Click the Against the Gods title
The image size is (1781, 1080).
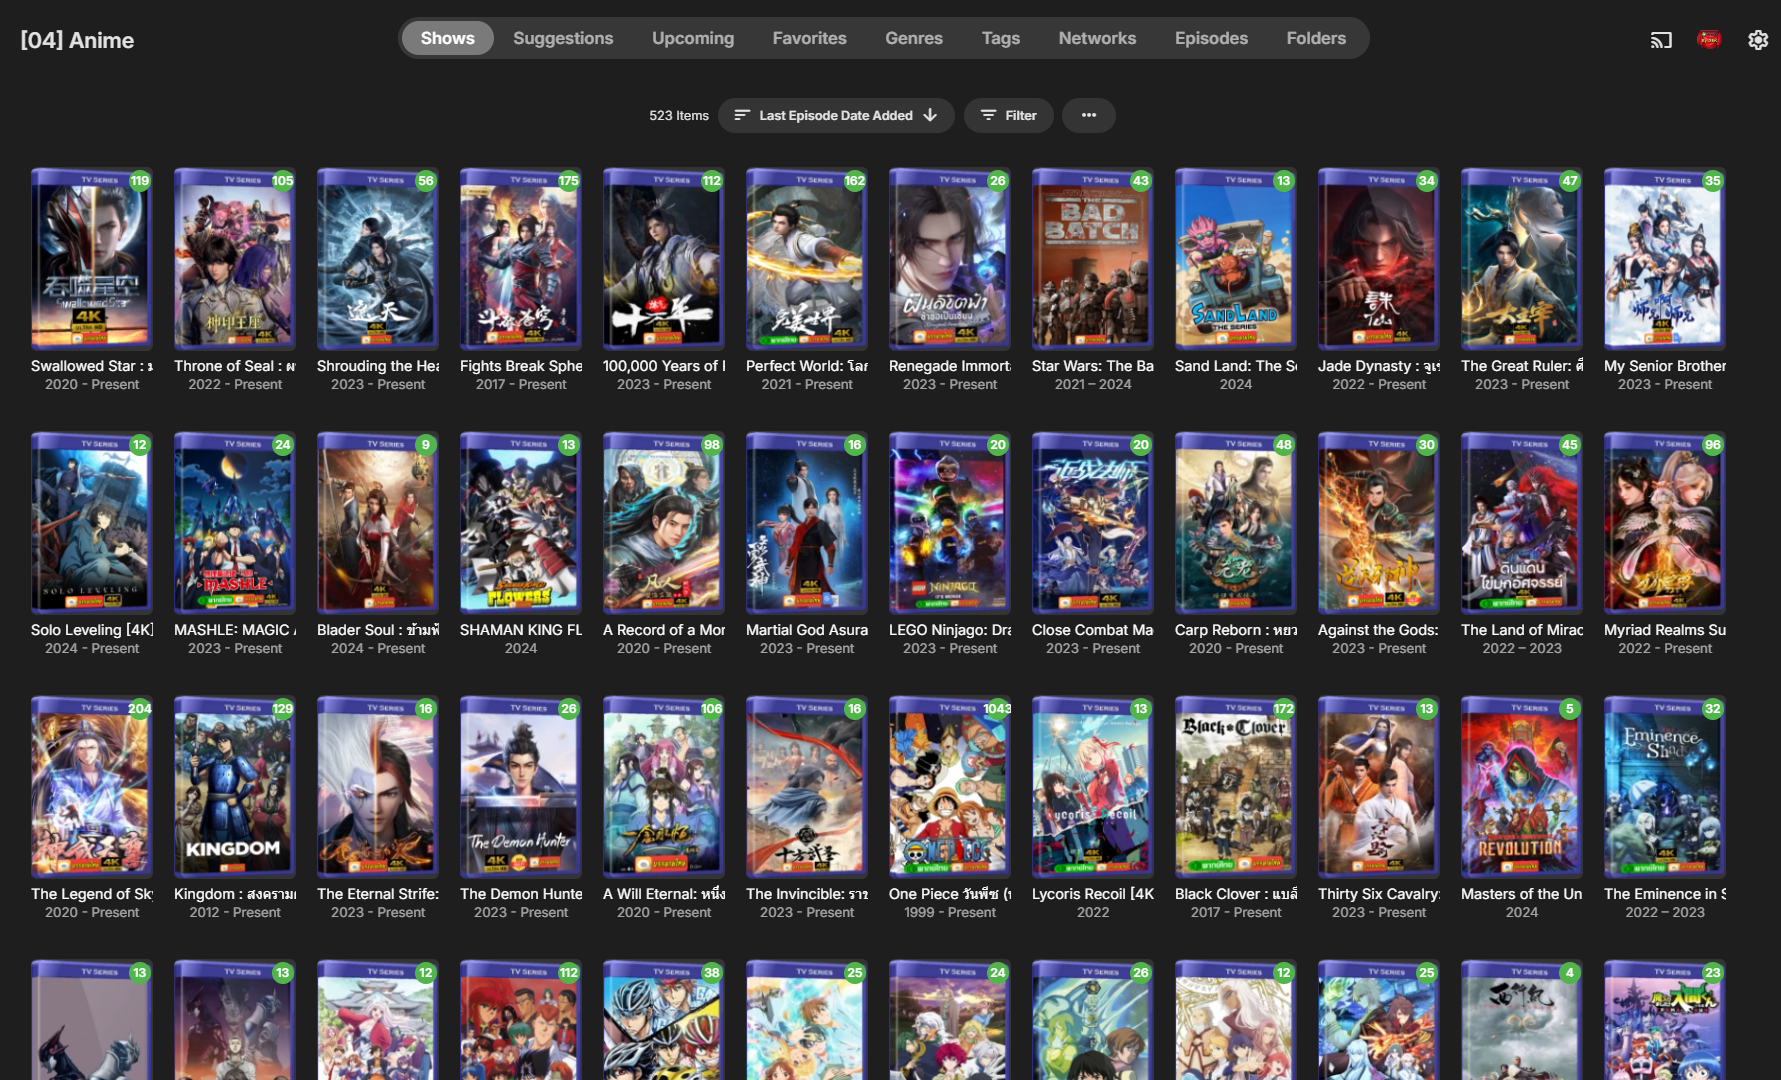click(1379, 630)
